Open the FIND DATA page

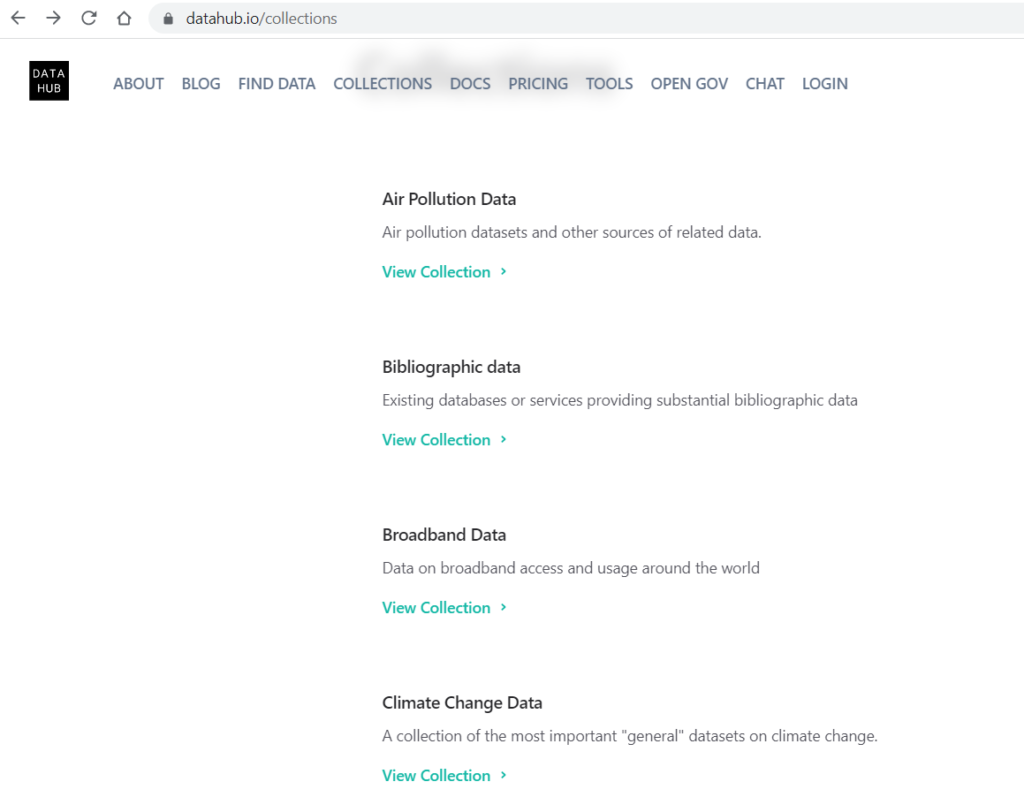pyautogui.click(x=276, y=84)
